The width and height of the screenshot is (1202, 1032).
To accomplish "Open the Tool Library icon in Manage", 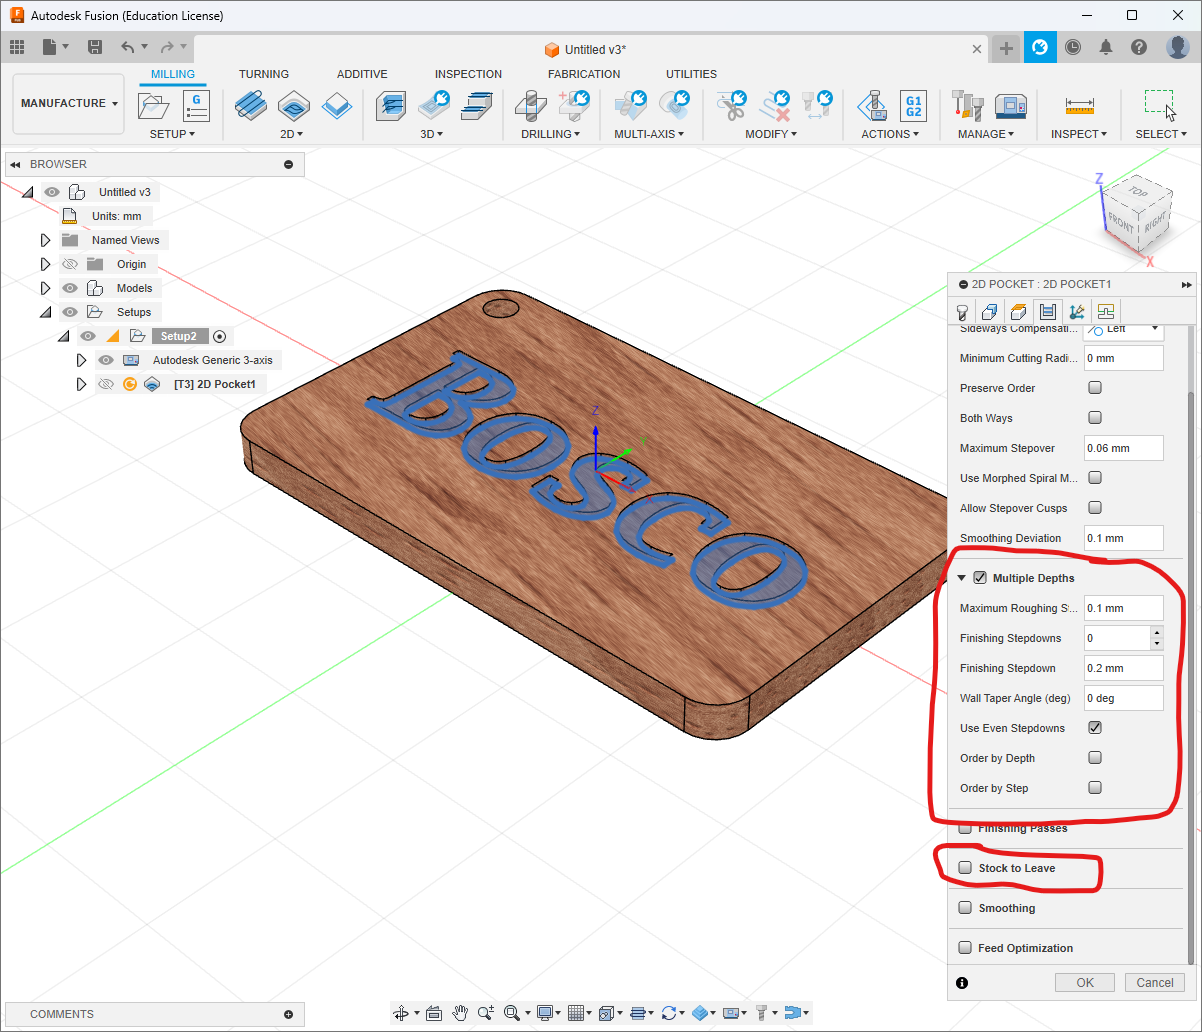I will (x=969, y=105).
